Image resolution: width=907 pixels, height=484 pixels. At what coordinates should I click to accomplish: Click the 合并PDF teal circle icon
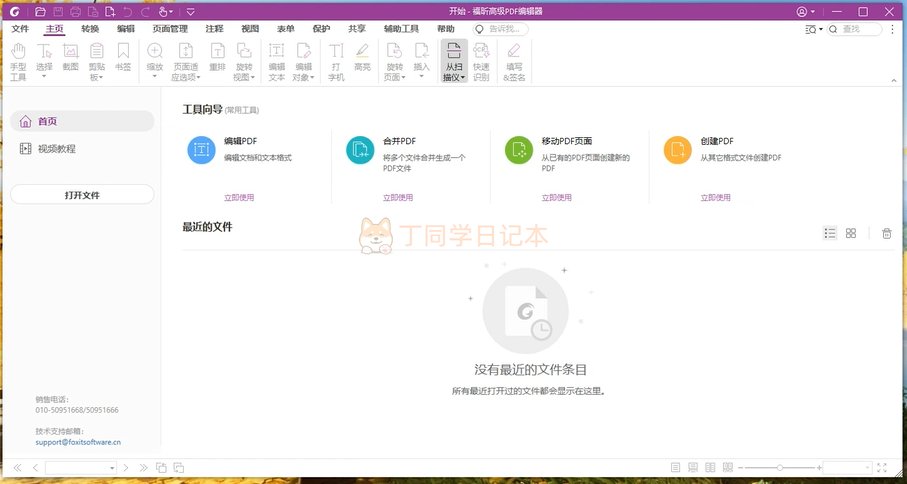point(360,151)
